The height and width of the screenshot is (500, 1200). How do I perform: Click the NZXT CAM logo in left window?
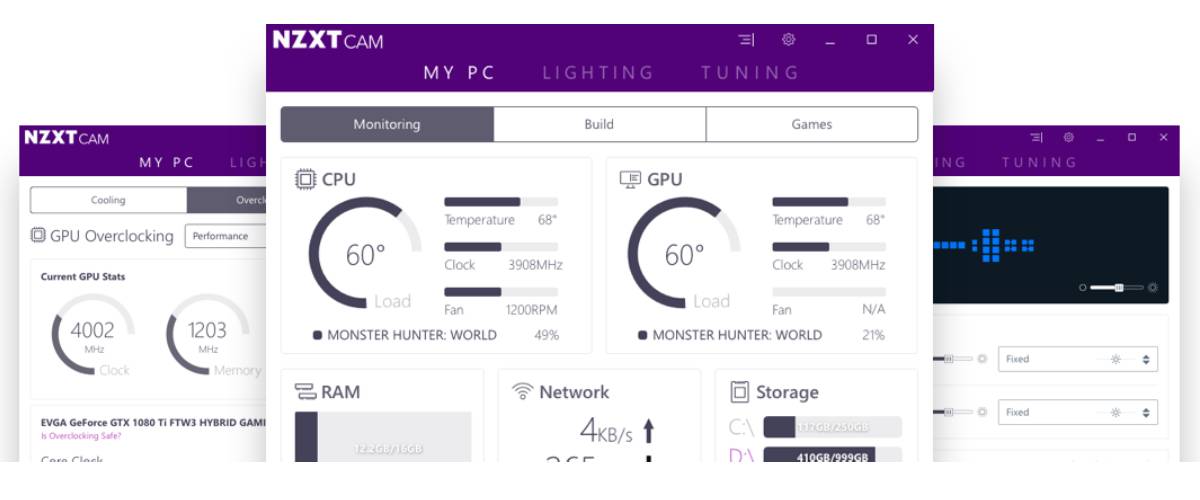click(x=66, y=138)
